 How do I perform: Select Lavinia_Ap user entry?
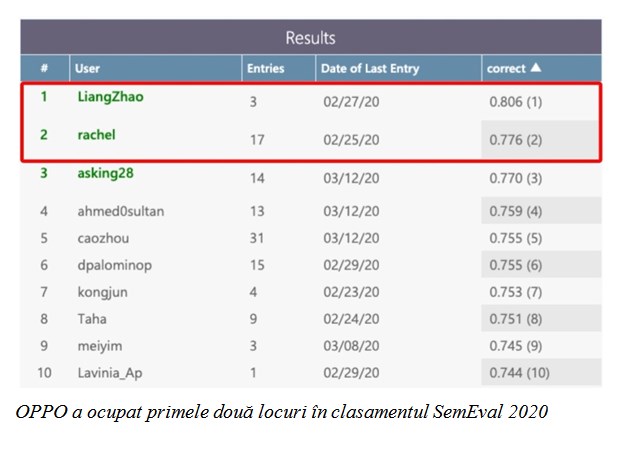tap(109, 373)
